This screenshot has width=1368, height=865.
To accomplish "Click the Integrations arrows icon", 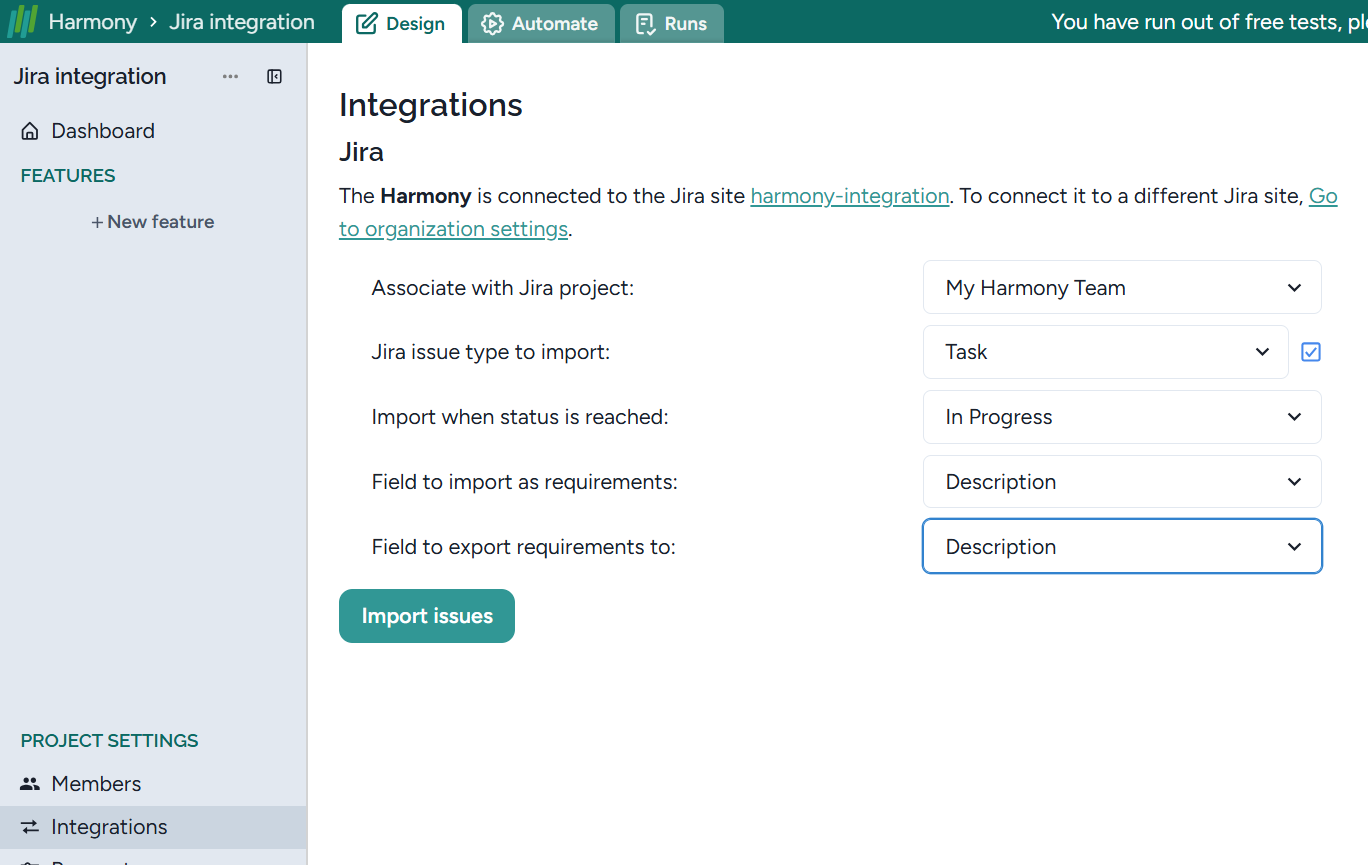I will (30, 827).
